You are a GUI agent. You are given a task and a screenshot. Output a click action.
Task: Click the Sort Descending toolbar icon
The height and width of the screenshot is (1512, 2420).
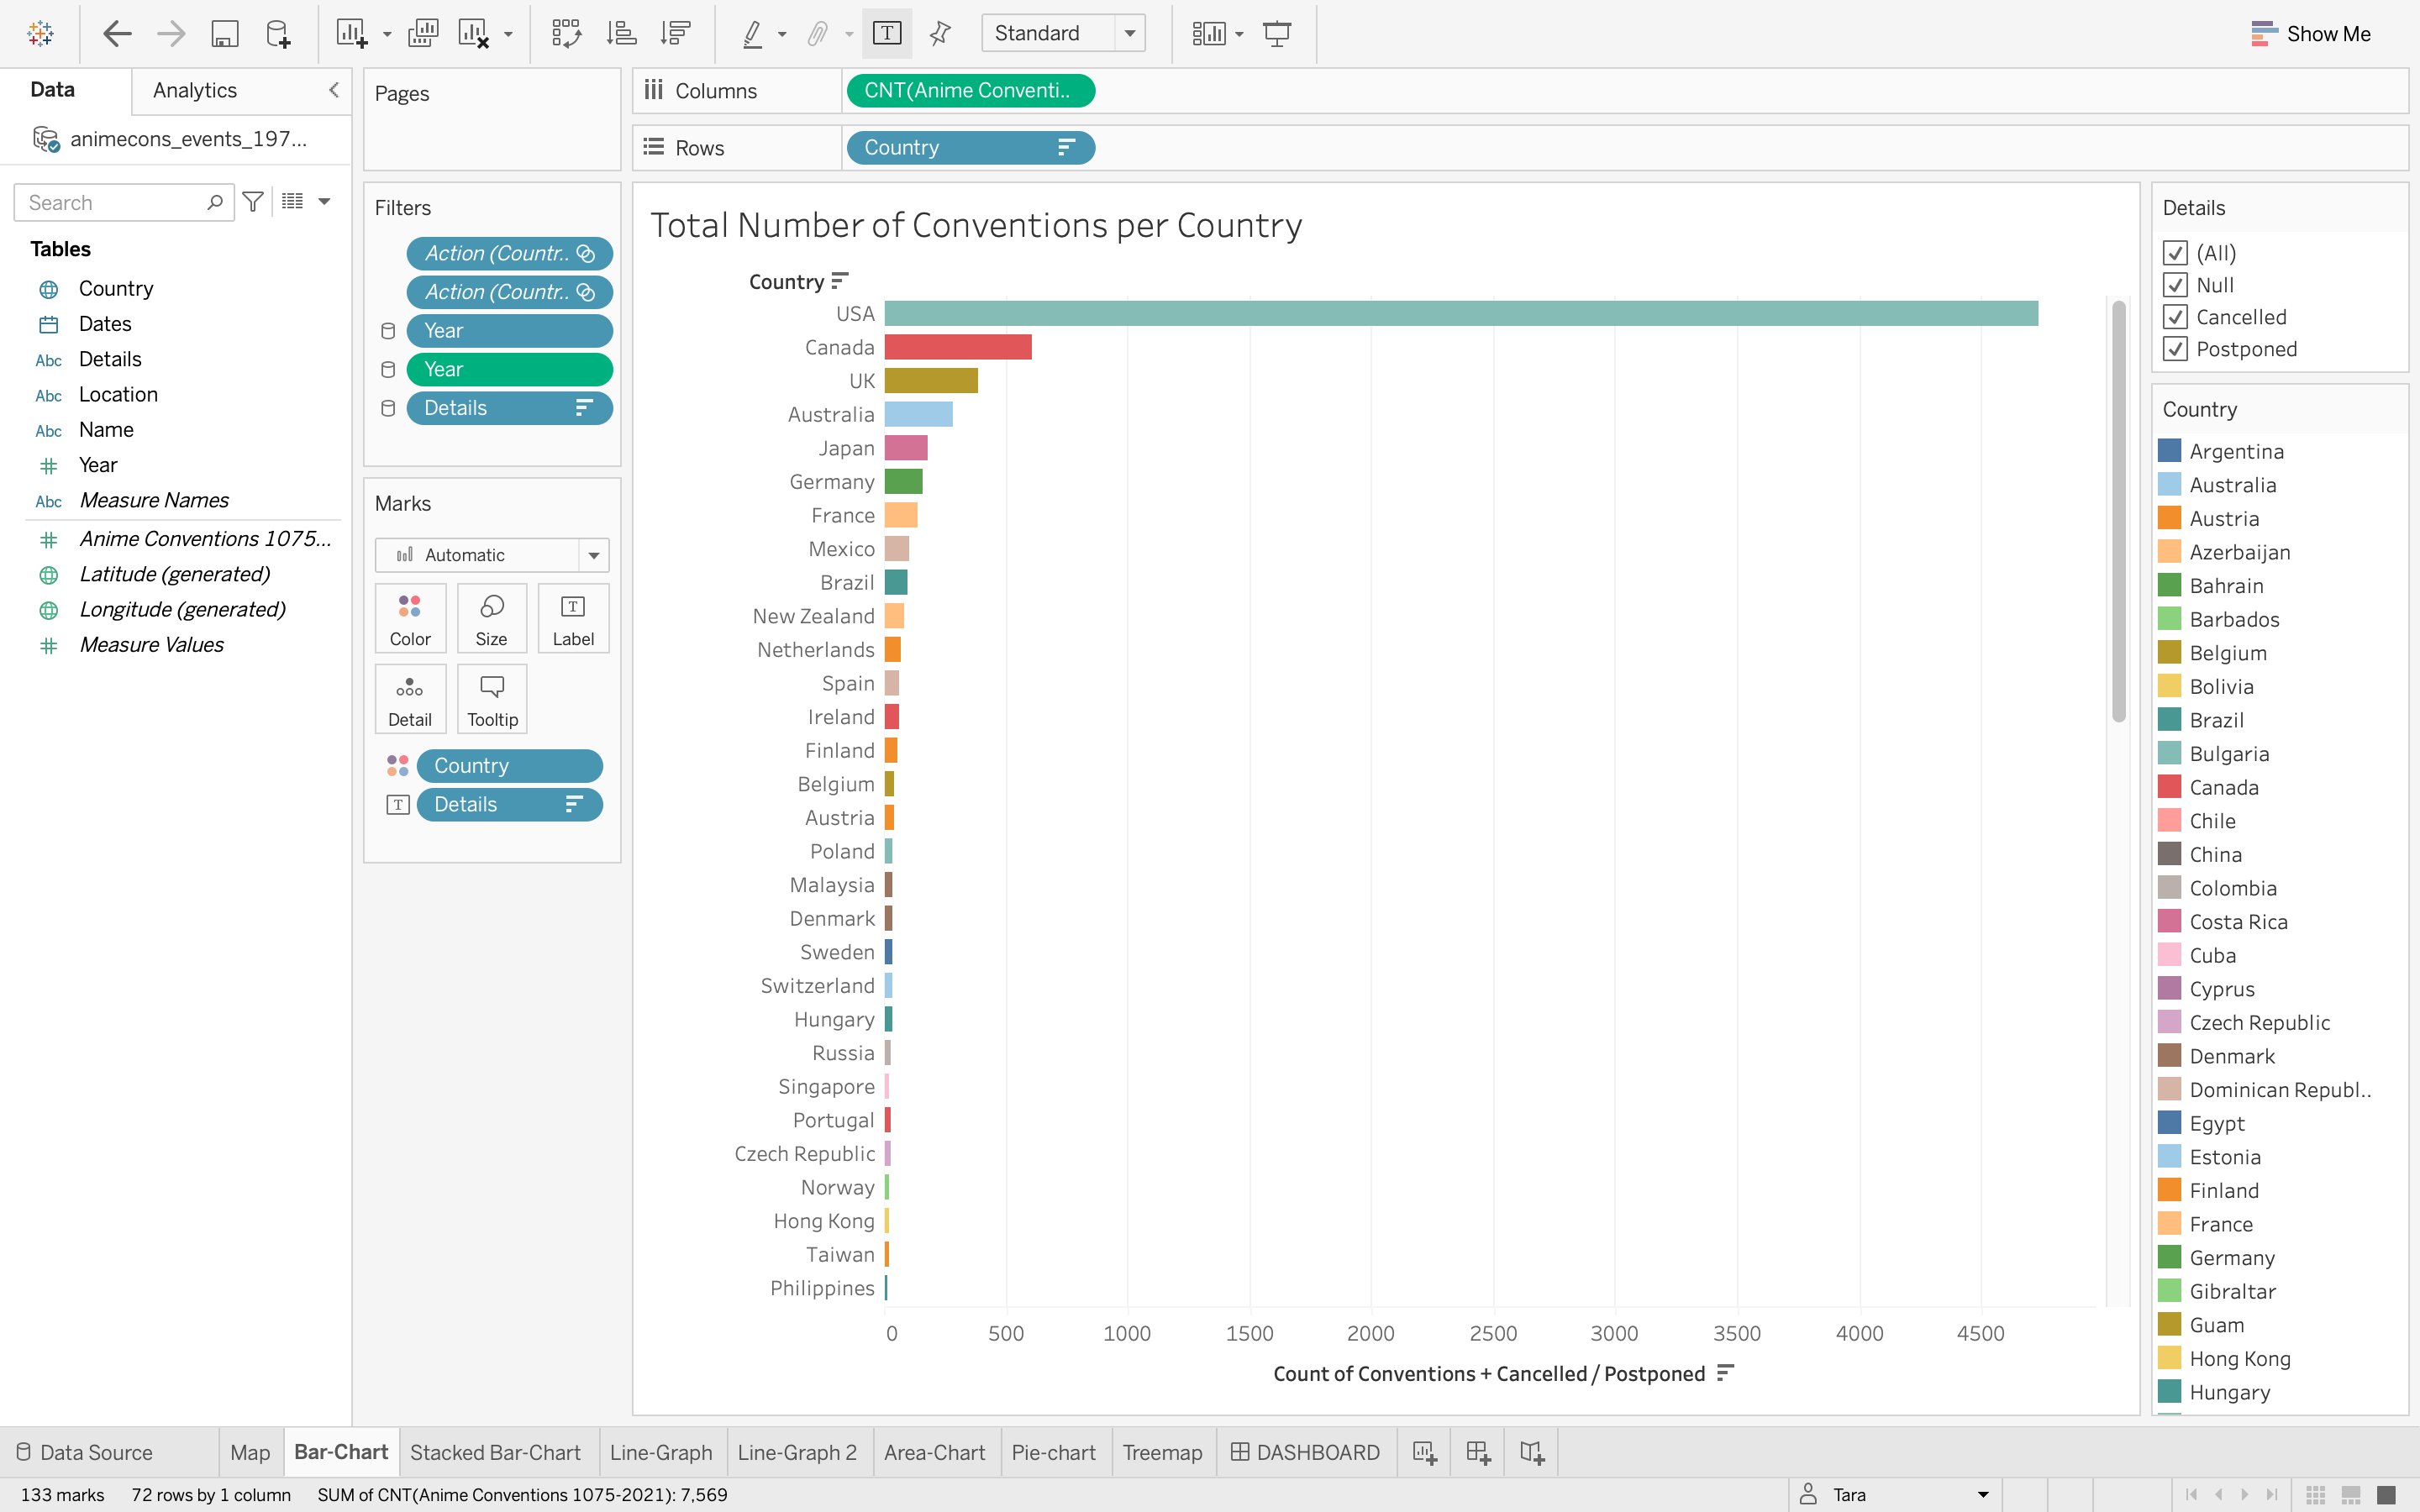[x=676, y=33]
